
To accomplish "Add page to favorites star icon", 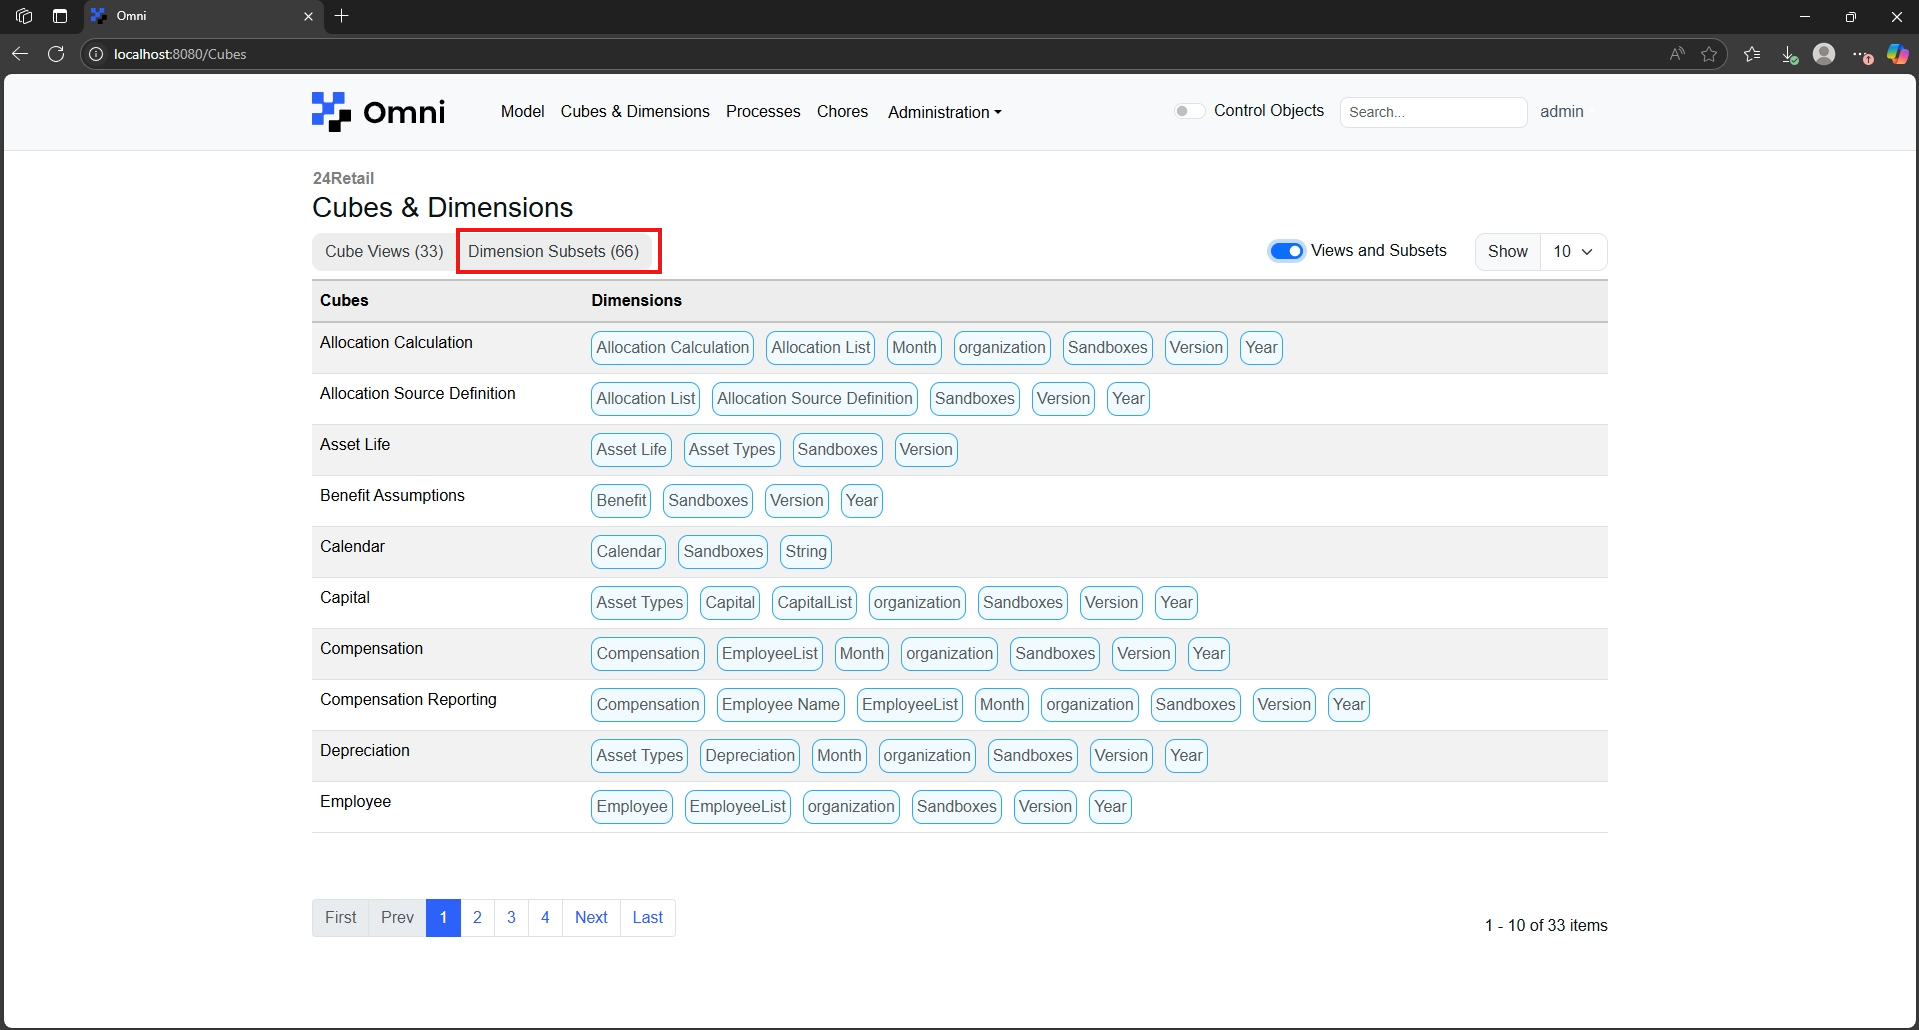I will point(1709,54).
